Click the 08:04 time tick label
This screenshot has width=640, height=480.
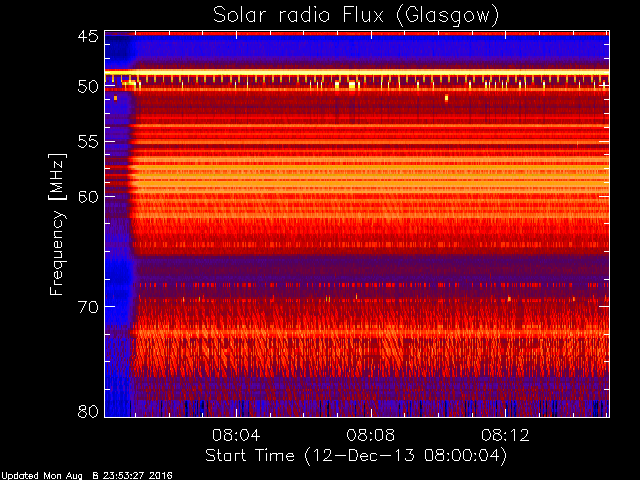236,435
